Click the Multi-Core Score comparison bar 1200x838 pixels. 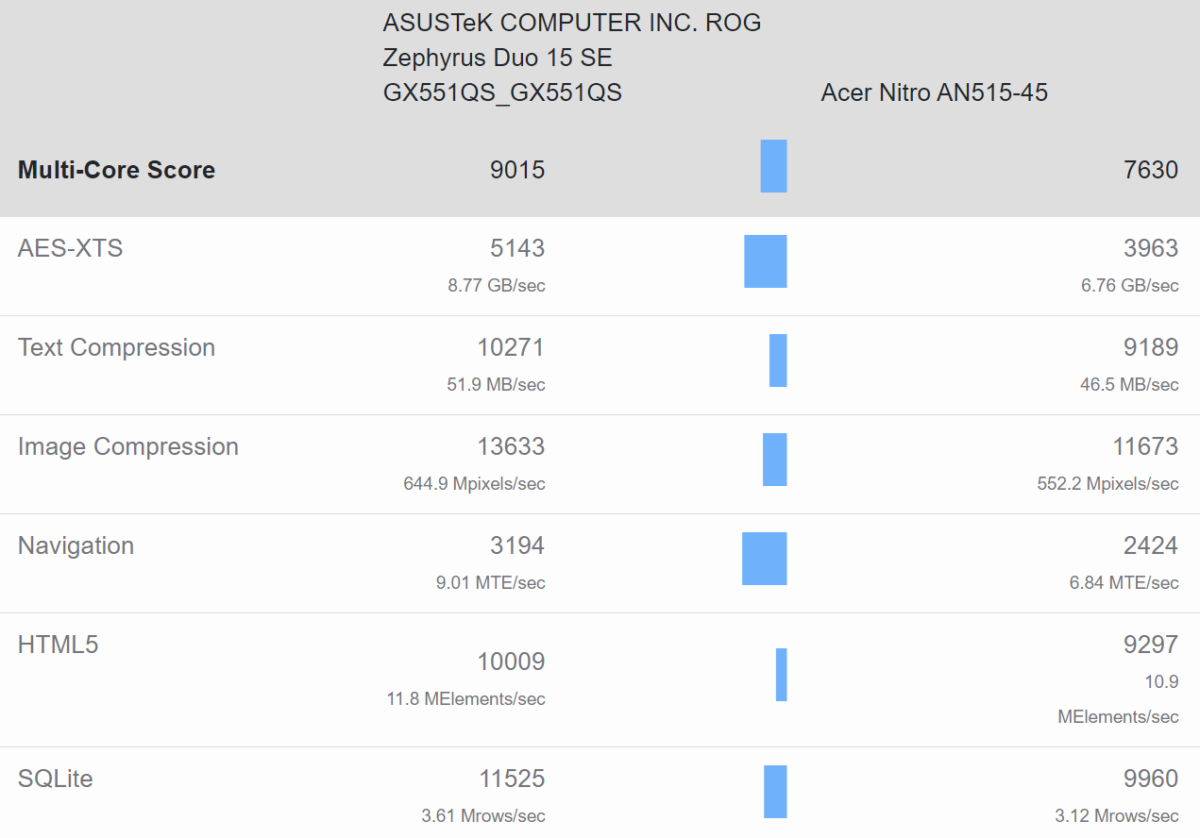[773, 166]
